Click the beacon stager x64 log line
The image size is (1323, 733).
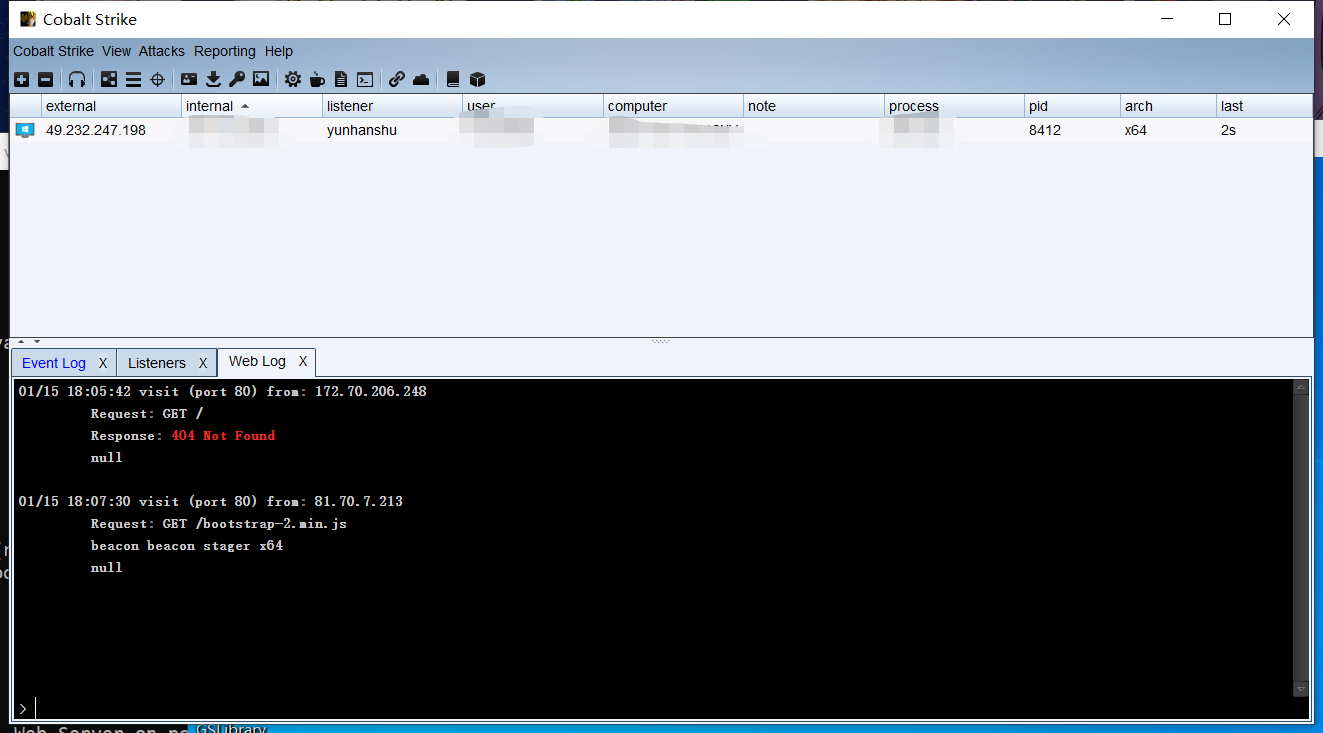[187, 545]
